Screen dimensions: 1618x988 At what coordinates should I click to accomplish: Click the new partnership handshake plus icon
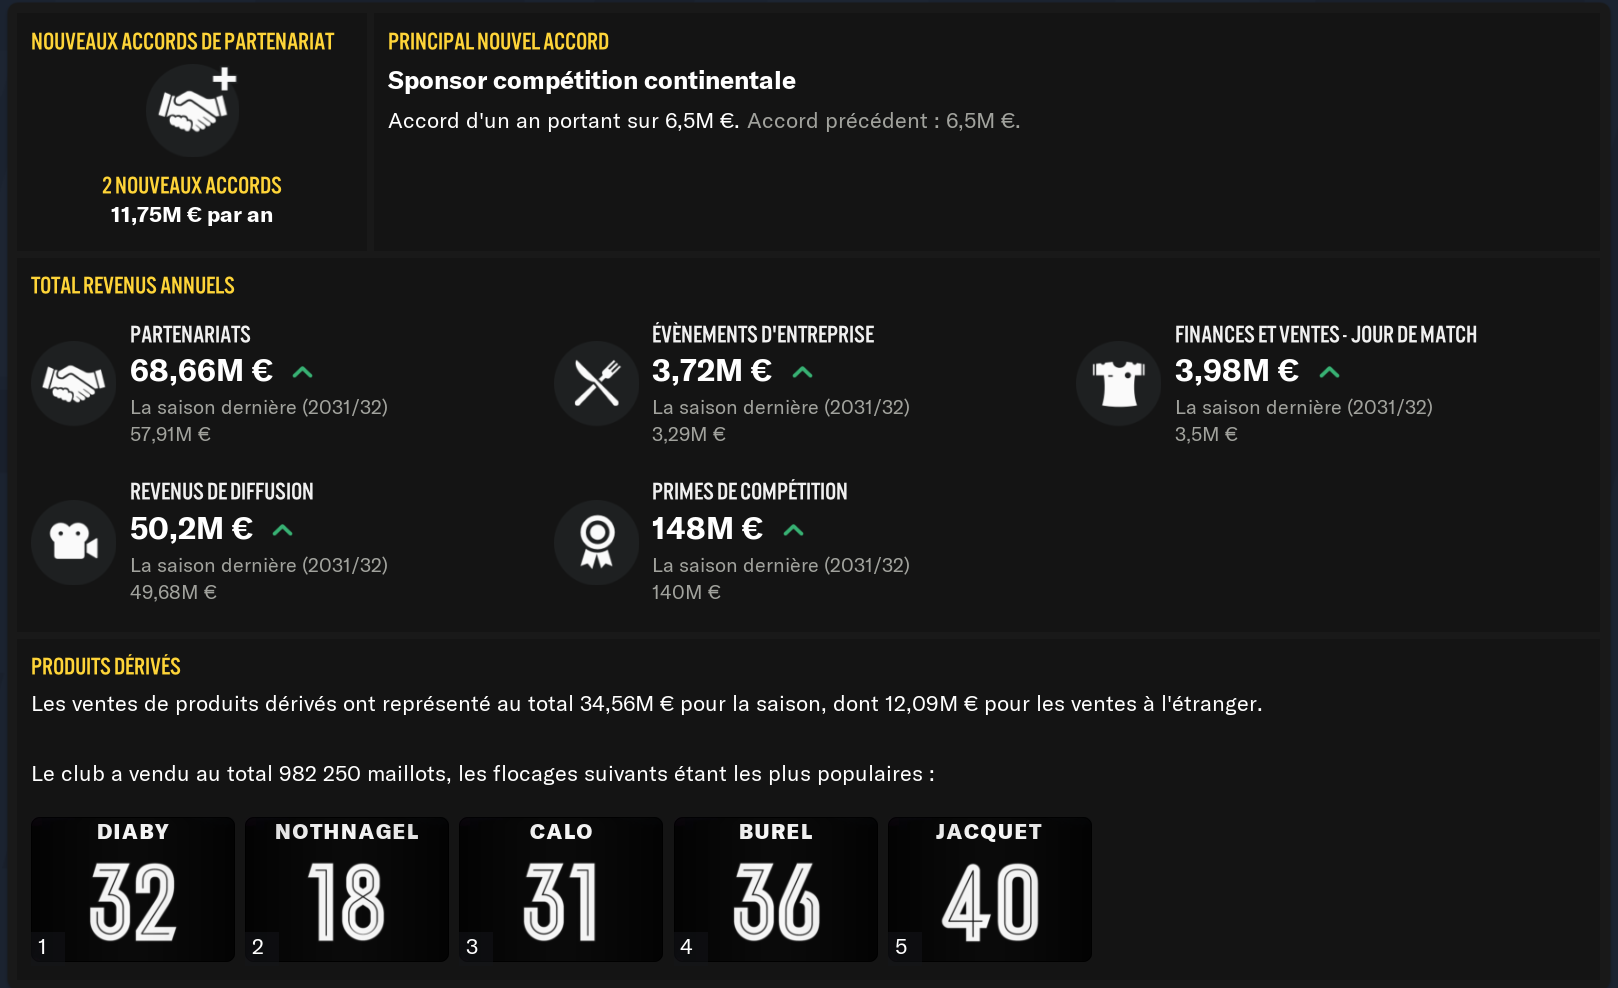tap(193, 110)
